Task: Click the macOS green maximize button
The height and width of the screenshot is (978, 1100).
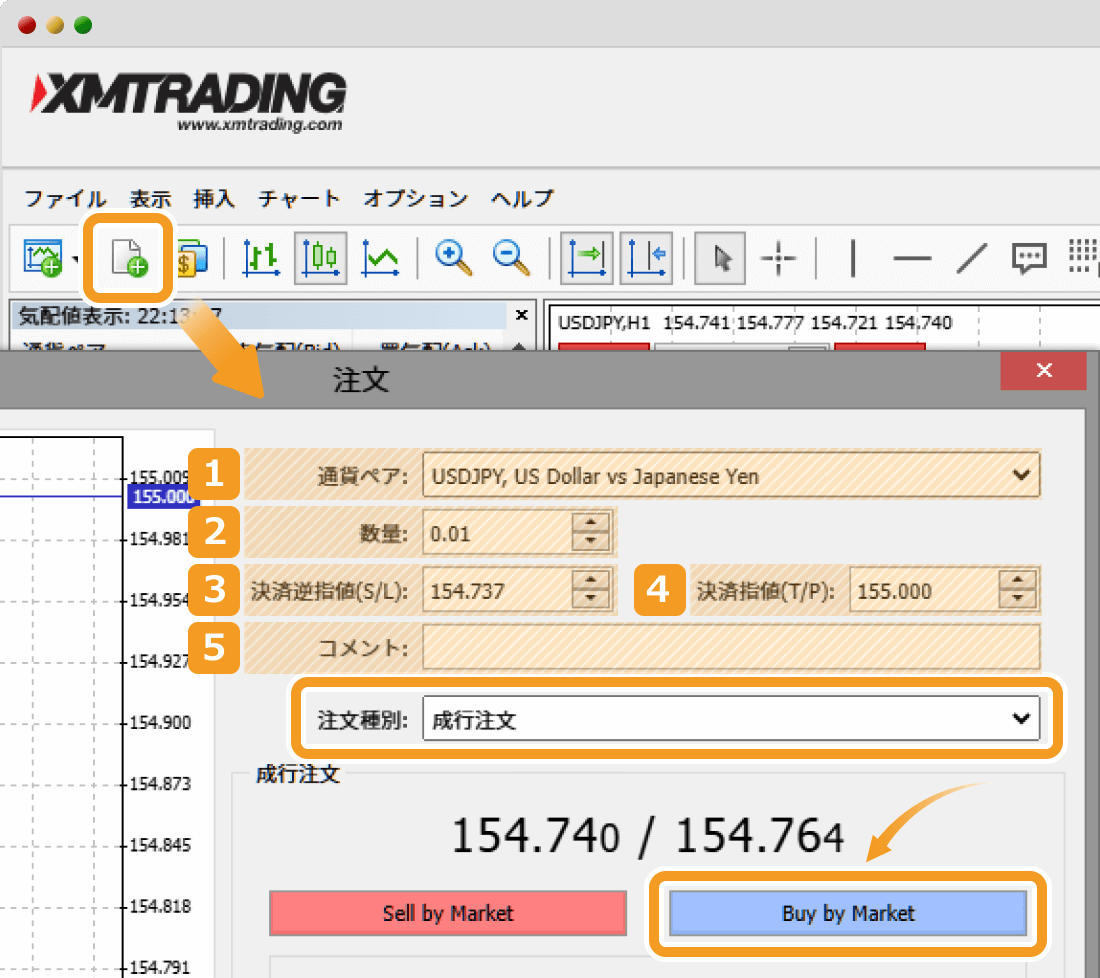Action: point(83,25)
